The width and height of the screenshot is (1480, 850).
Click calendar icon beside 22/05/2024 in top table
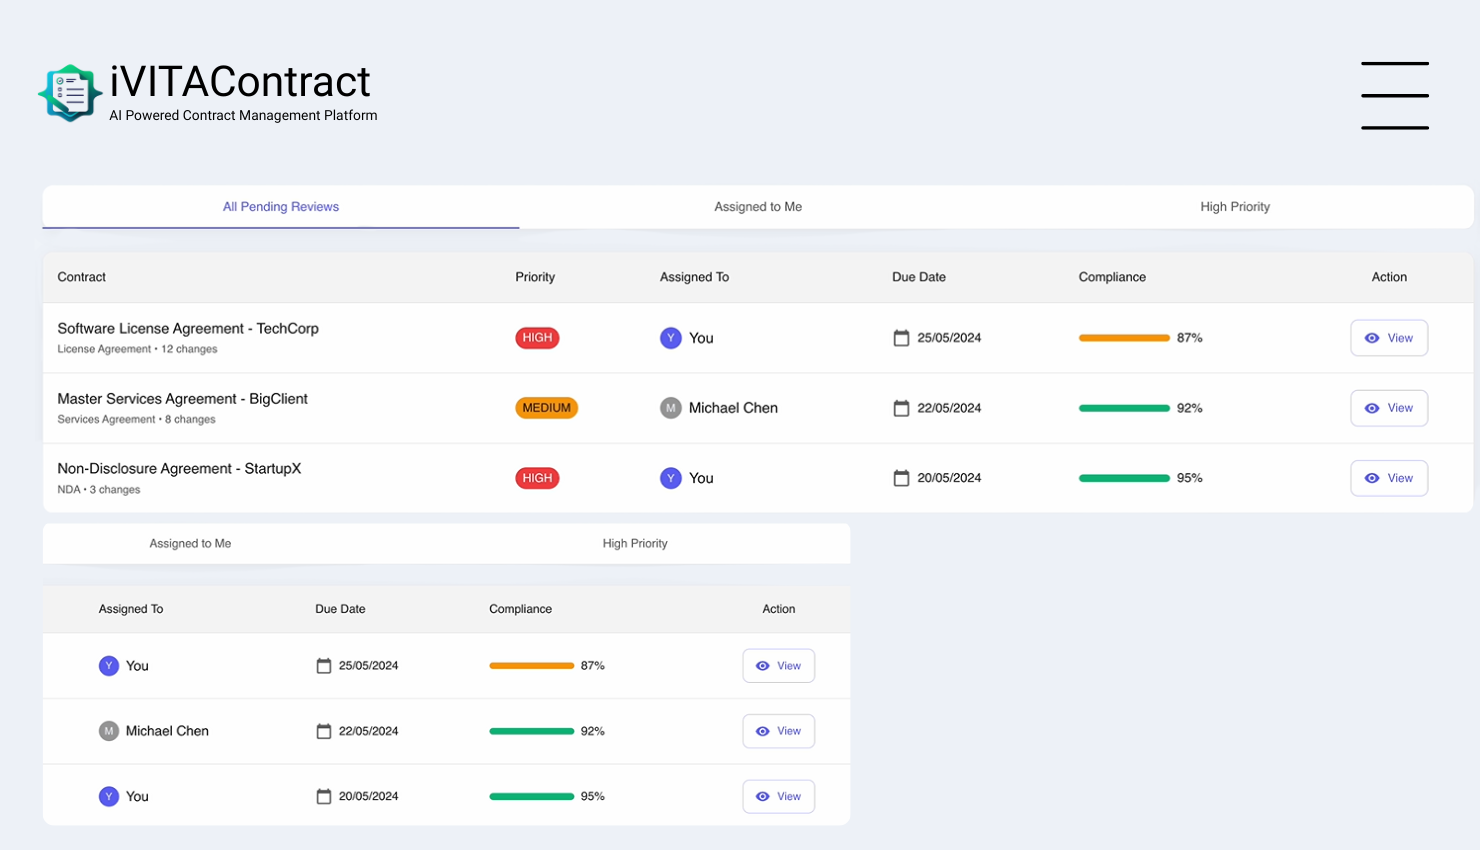(x=901, y=408)
